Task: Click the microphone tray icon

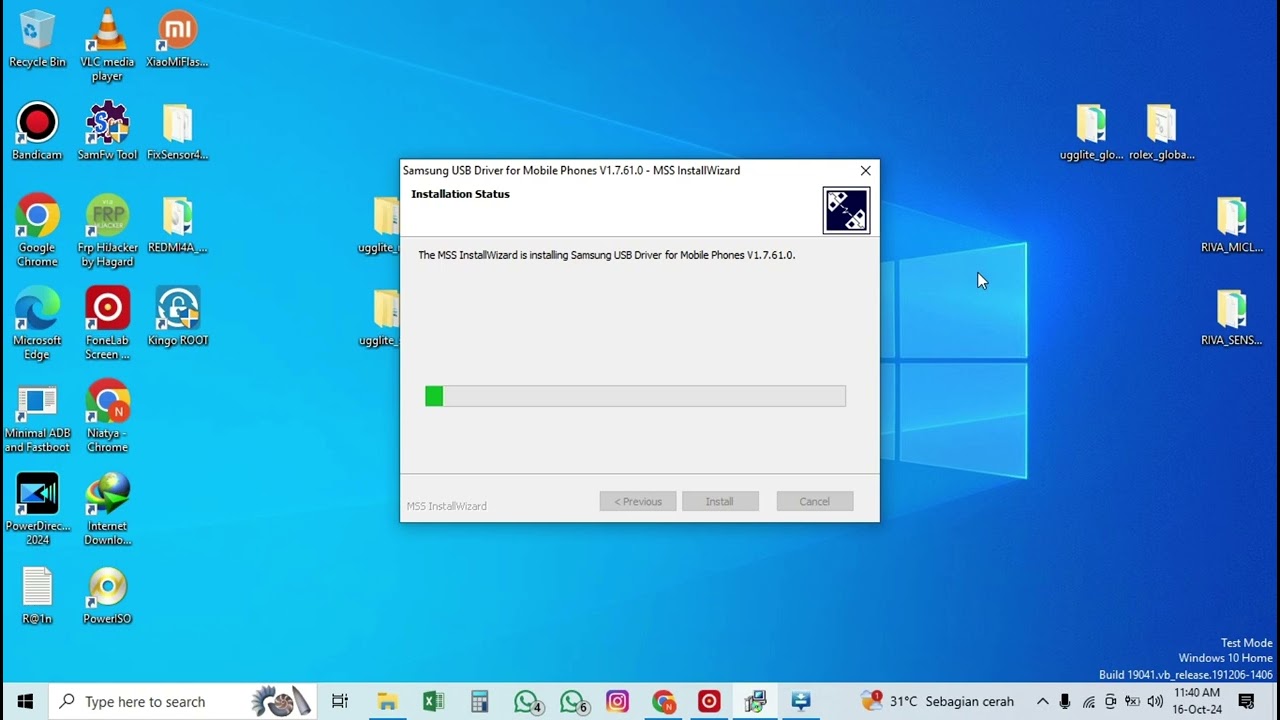Action: [x=1065, y=702]
